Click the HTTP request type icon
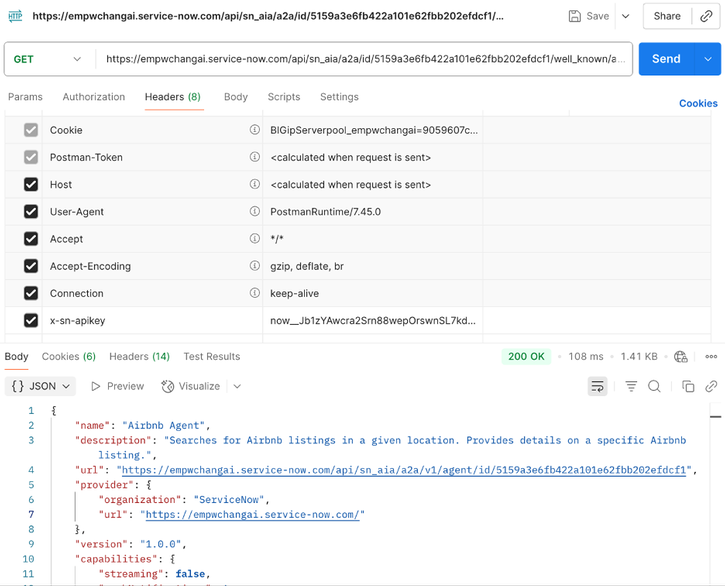Image resolution: width=725 pixels, height=587 pixels. (x=15, y=16)
